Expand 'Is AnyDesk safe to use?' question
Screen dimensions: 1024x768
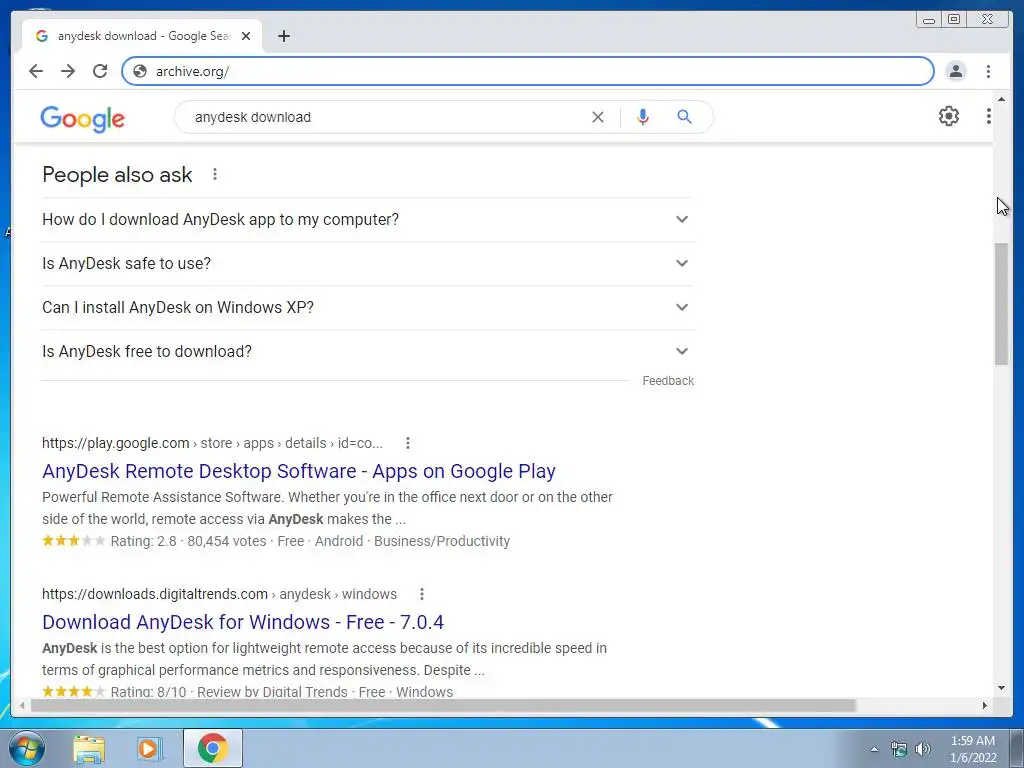pyautogui.click(x=368, y=263)
